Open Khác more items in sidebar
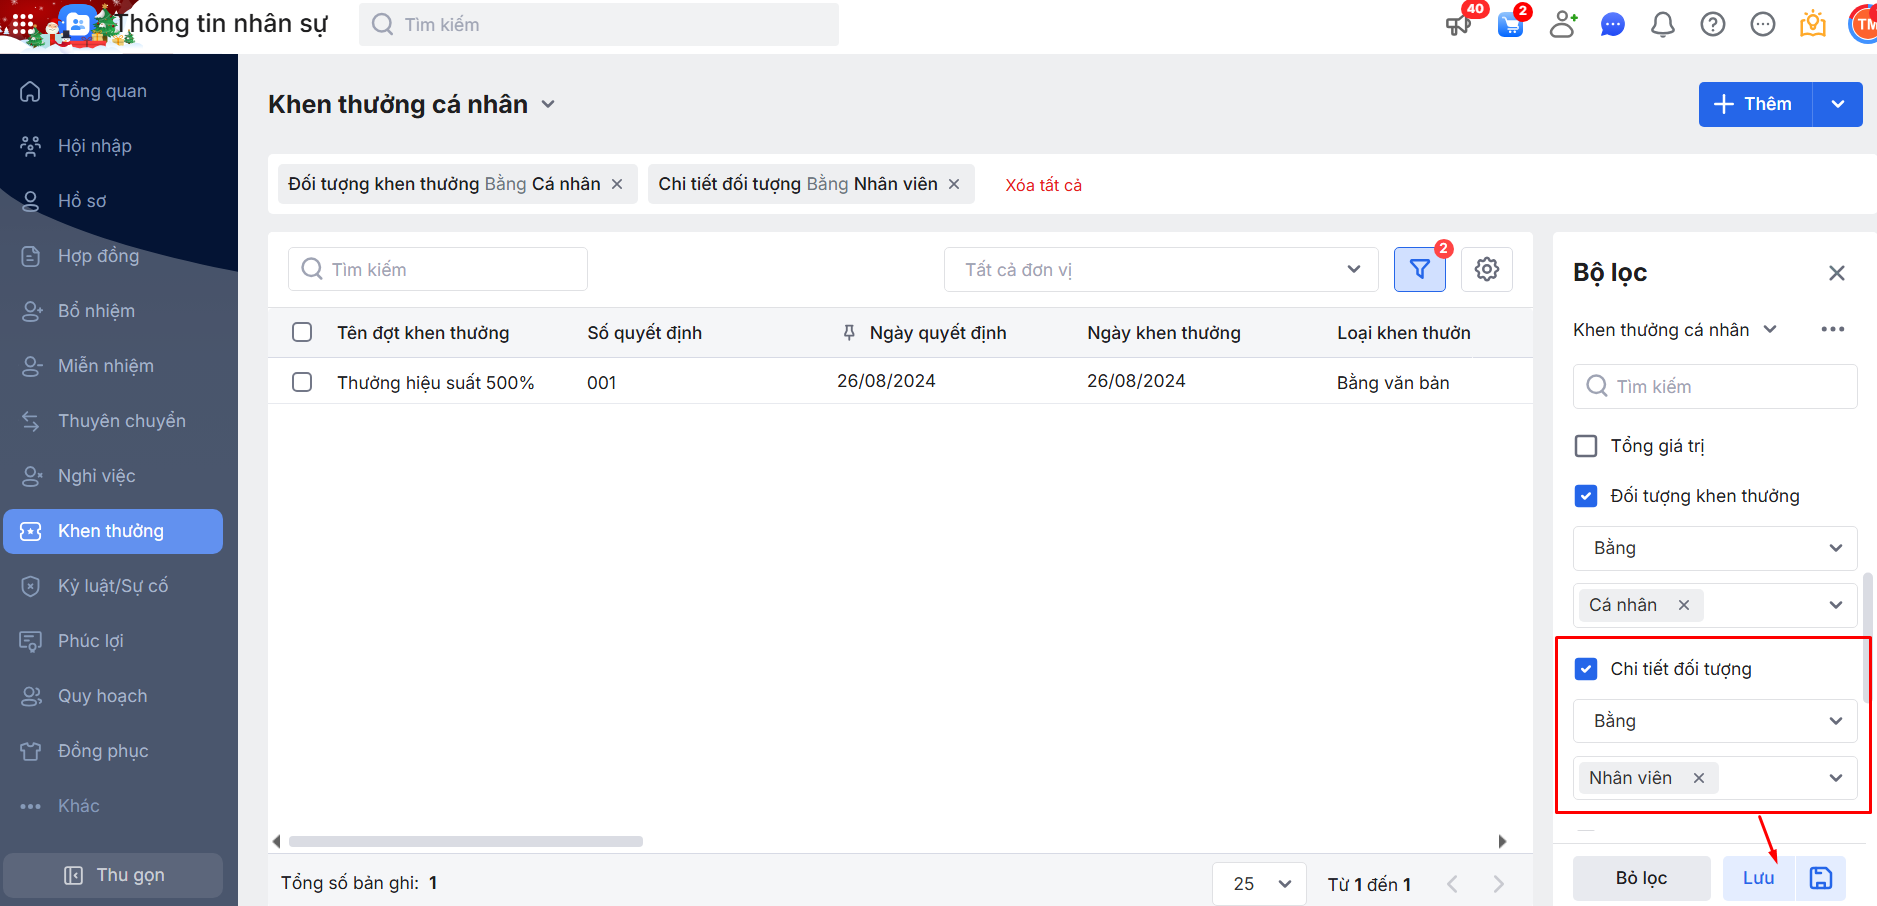1877x906 pixels. (x=113, y=806)
